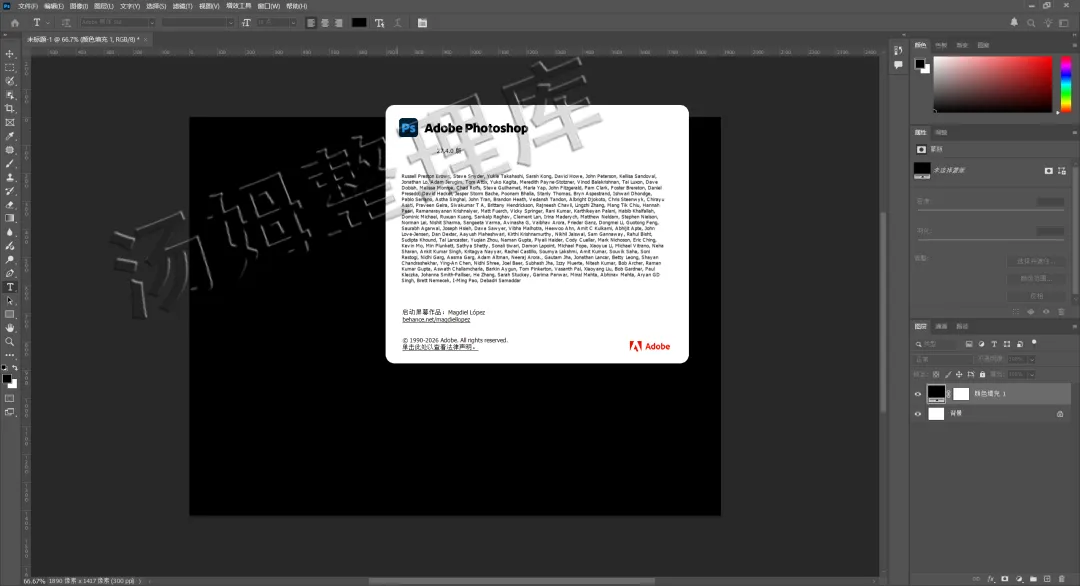1080x586 pixels.
Task: Select the Eyedropper tool
Action: tap(10, 136)
